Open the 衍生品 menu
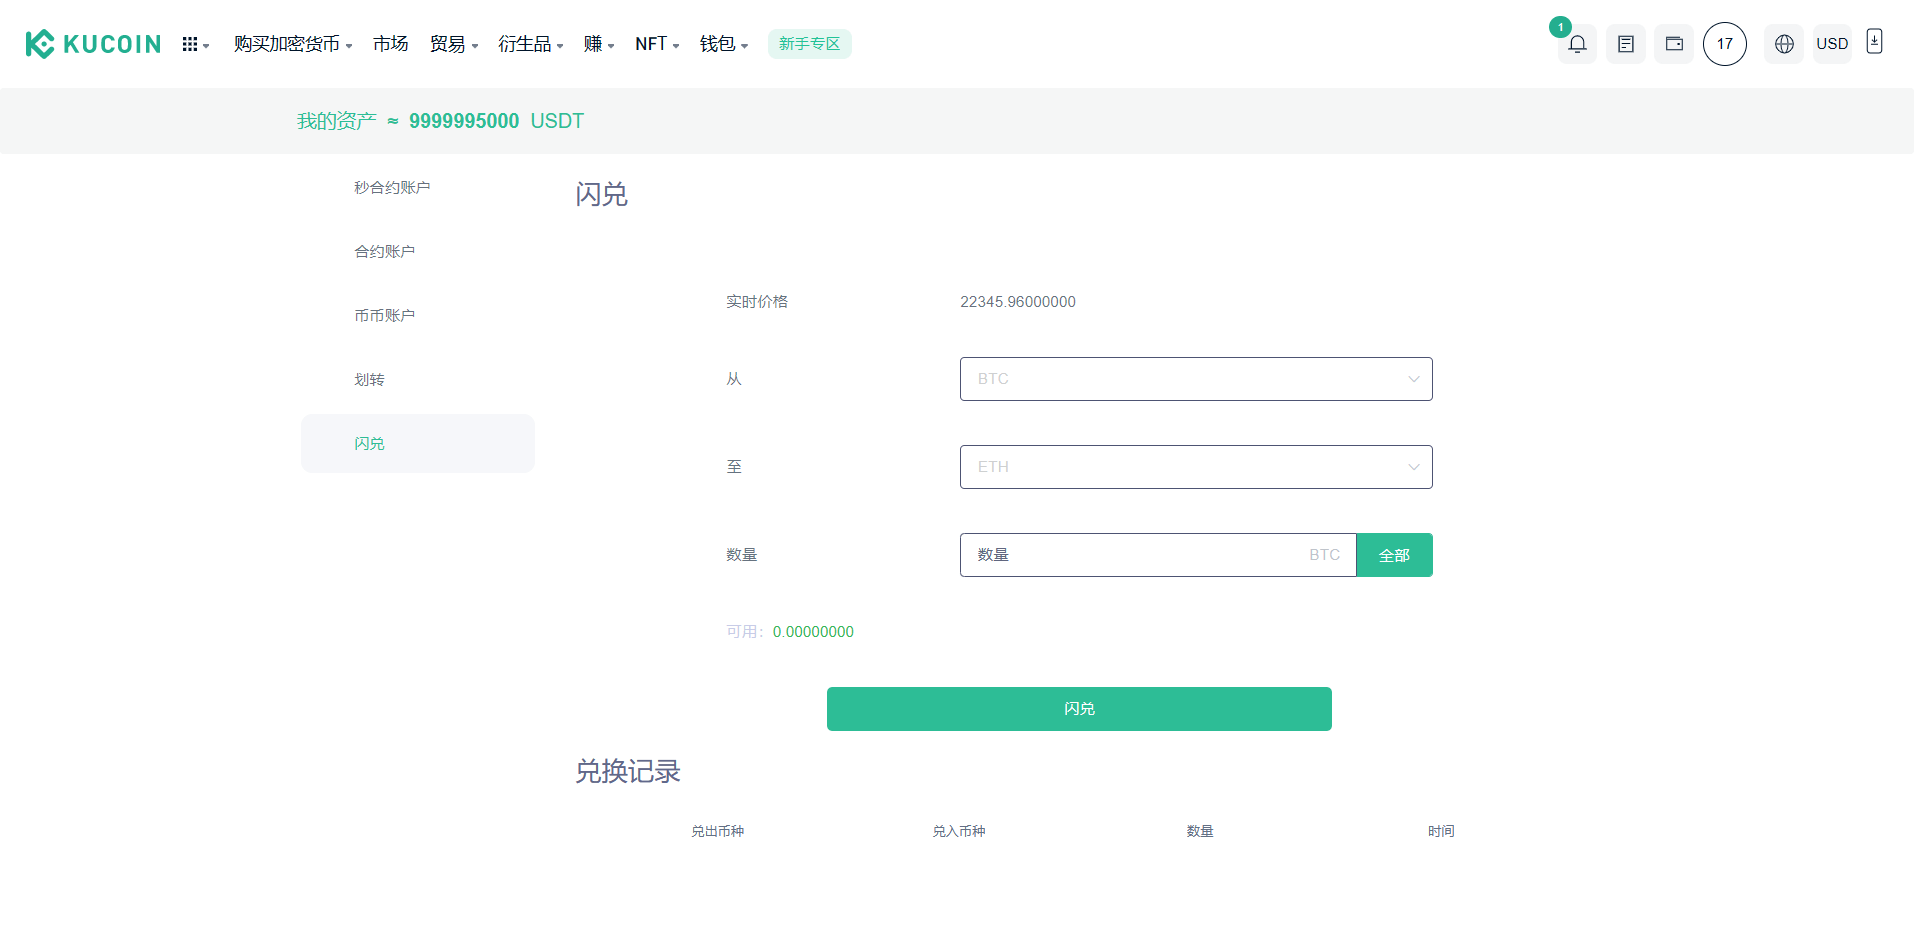 (530, 44)
